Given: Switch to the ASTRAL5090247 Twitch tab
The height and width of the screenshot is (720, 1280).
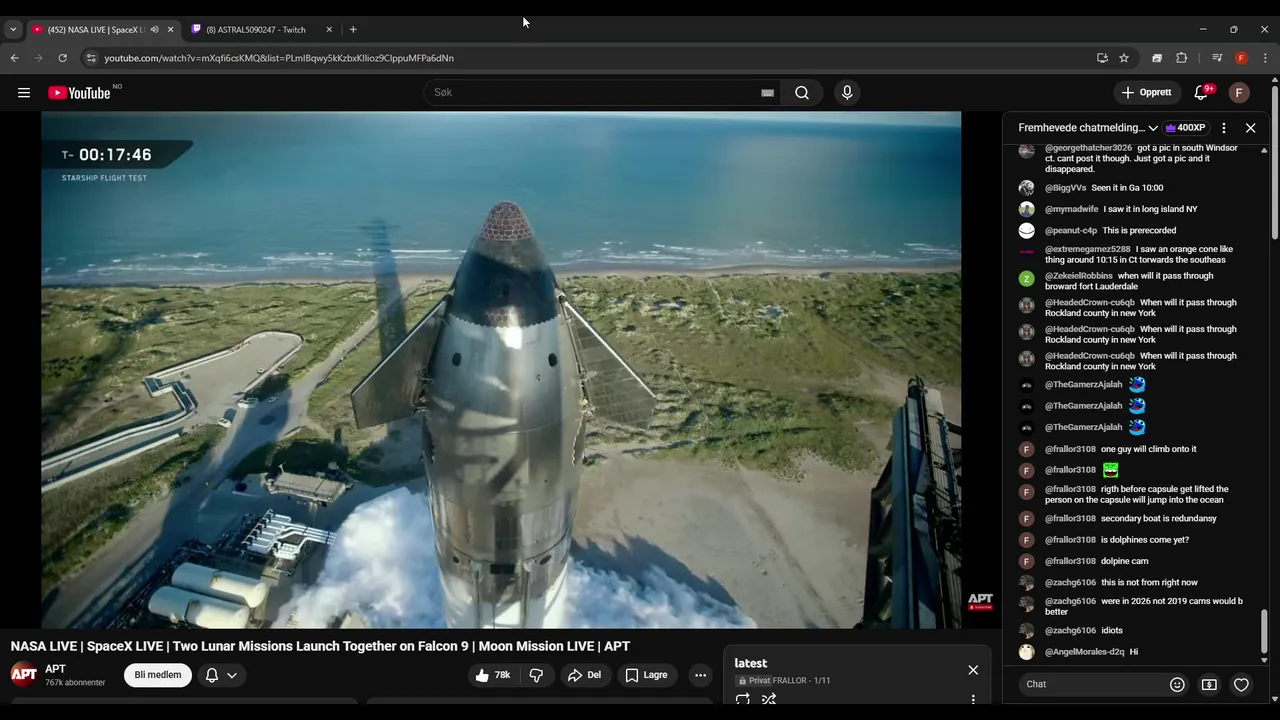Looking at the screenshot, I should [256, 30].
